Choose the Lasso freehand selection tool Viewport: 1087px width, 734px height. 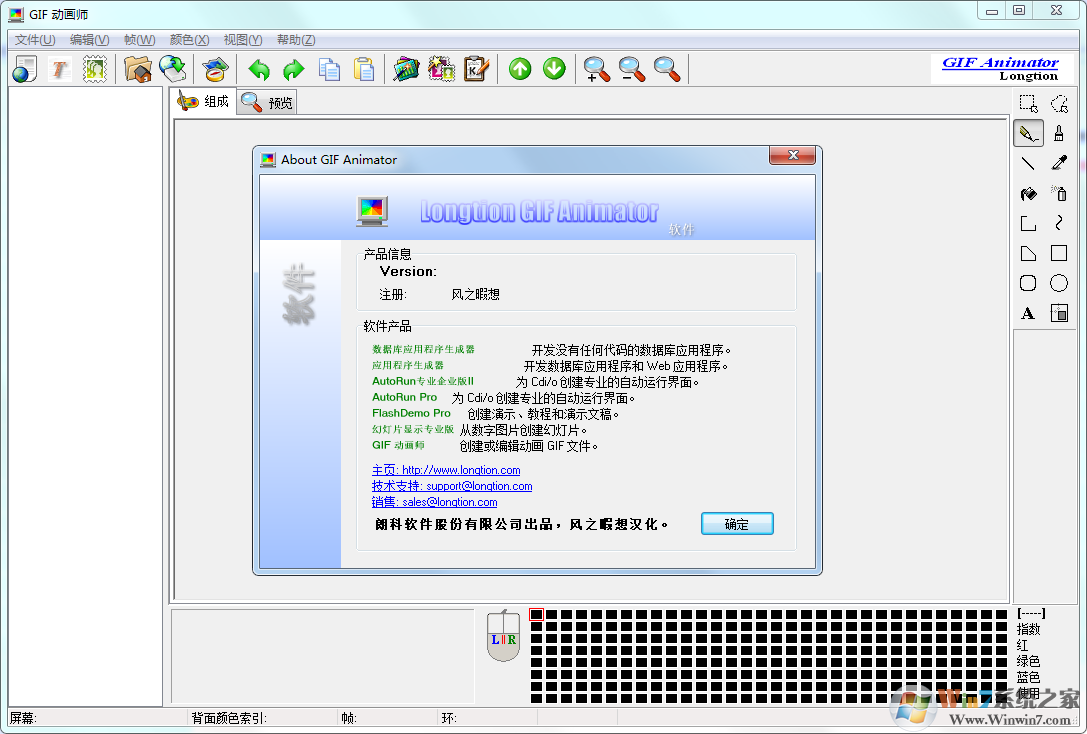(1059, 103)
